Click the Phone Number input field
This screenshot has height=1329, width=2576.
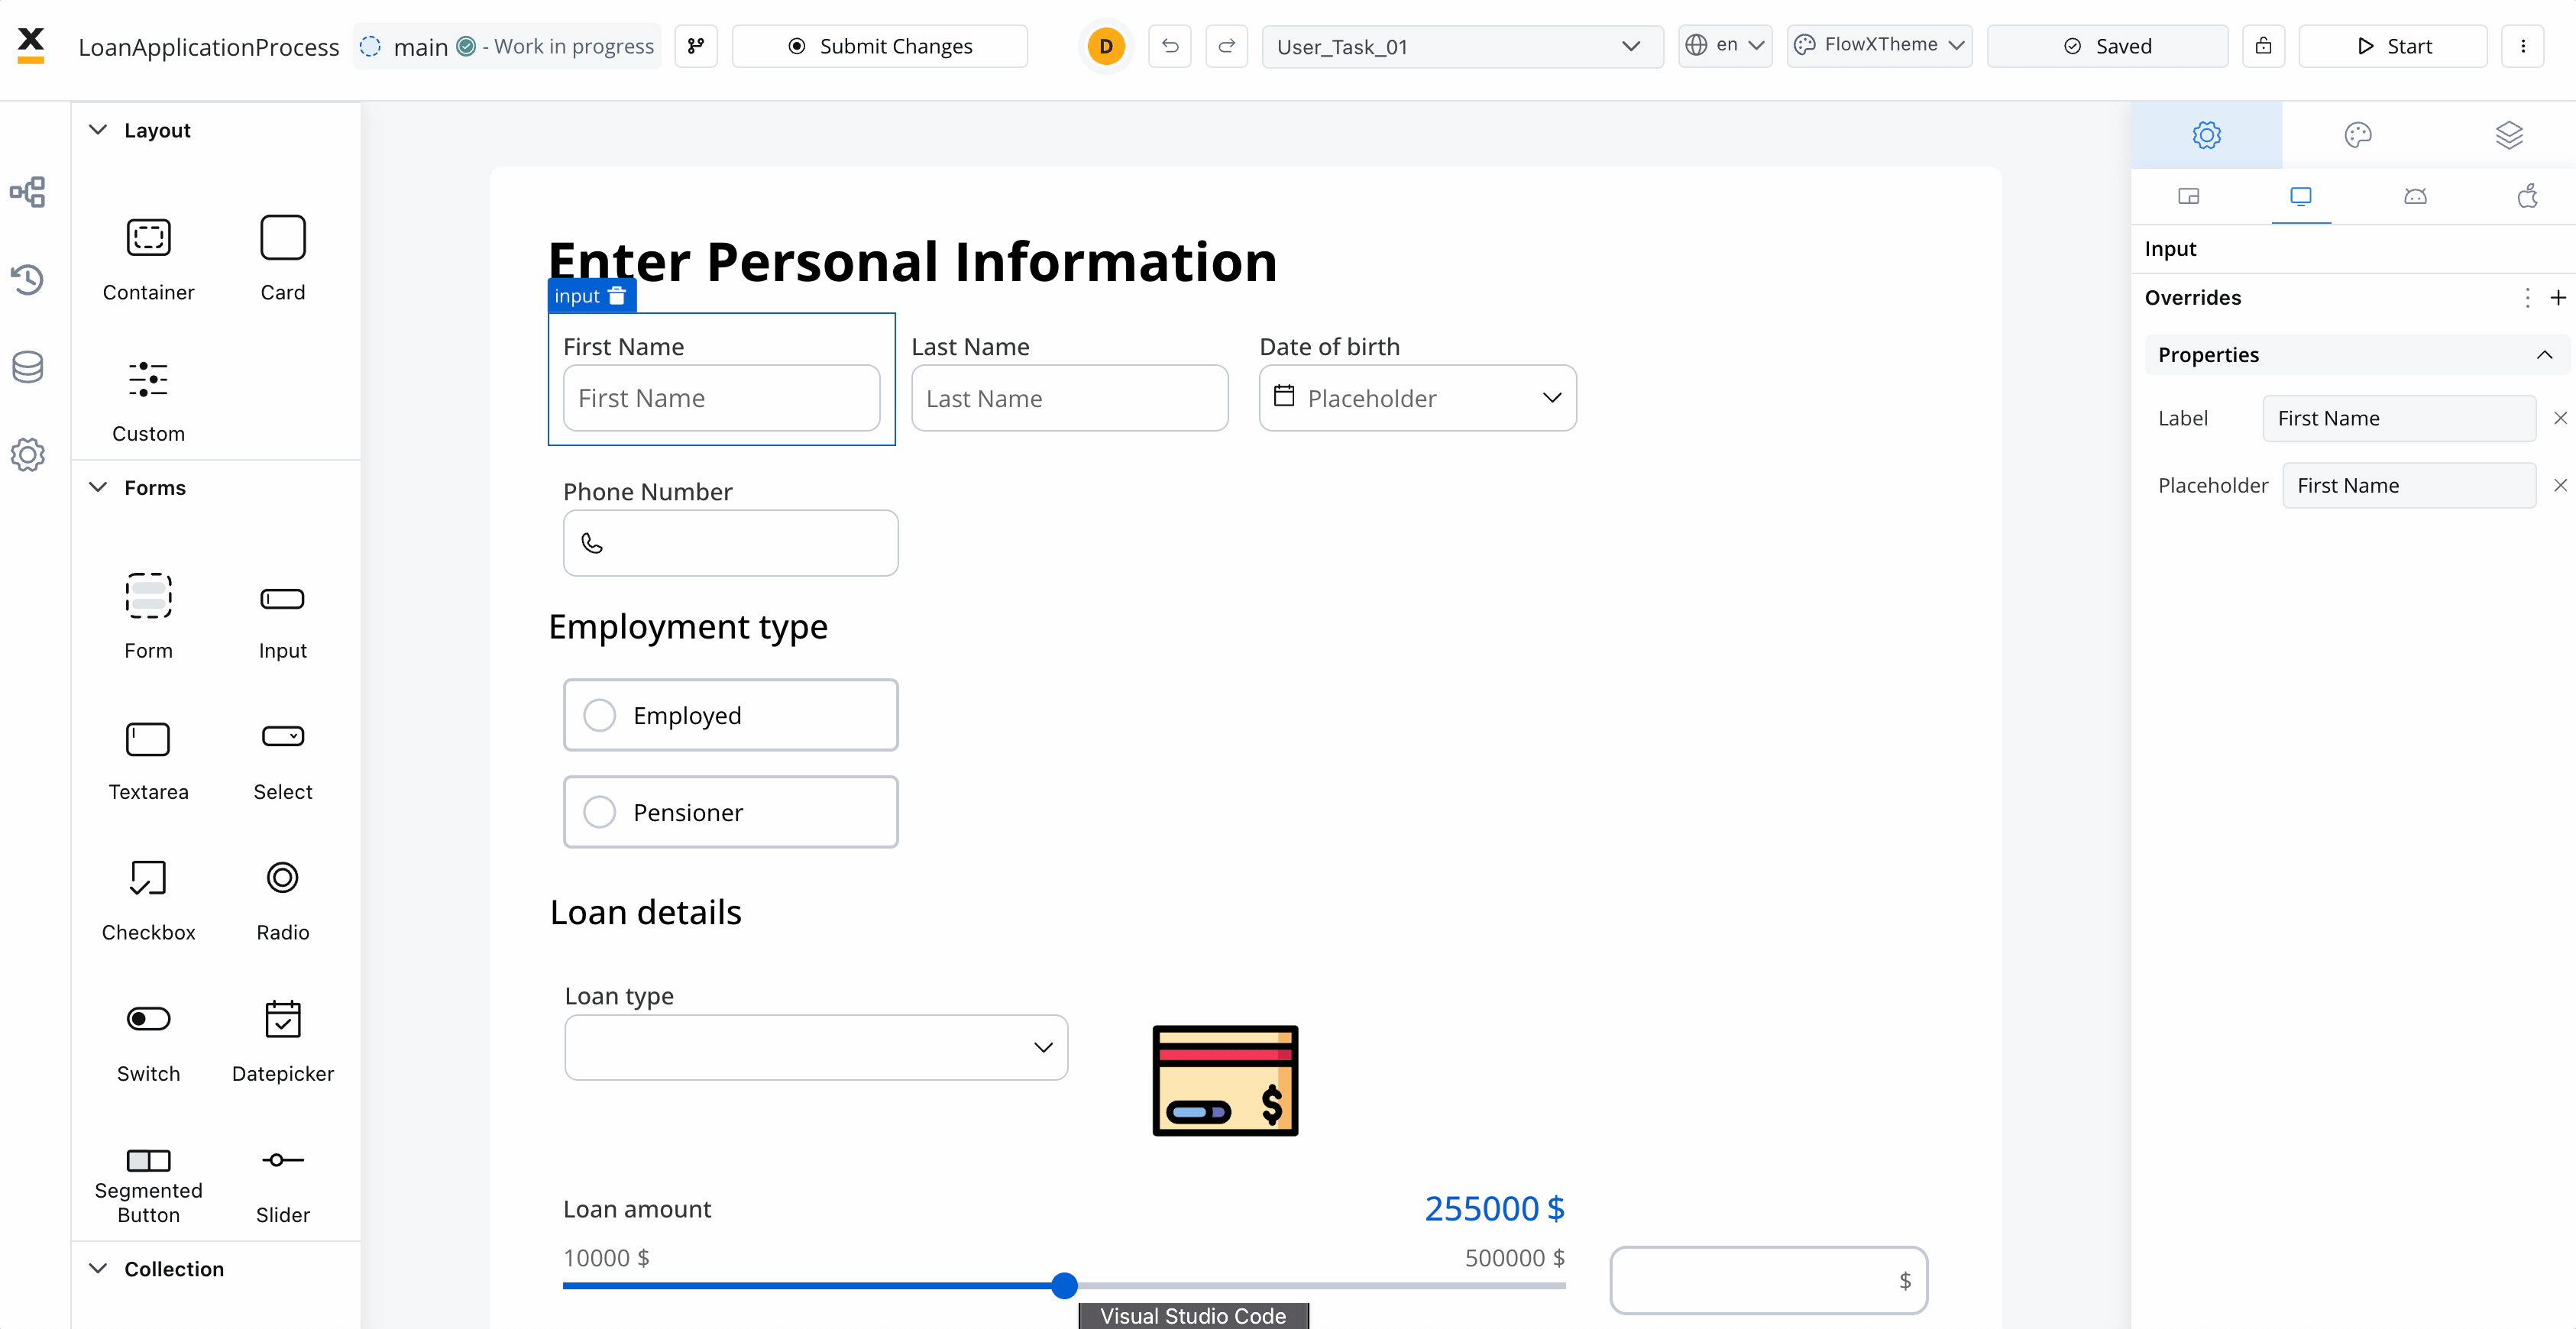[x=730, y=543]
